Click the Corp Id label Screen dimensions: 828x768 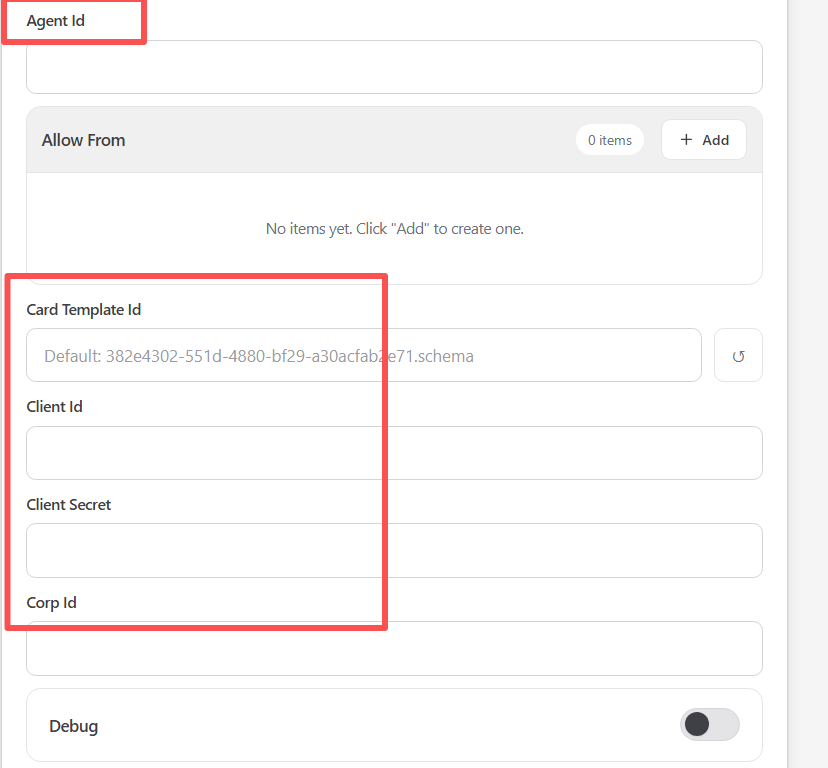click(51, 603)
